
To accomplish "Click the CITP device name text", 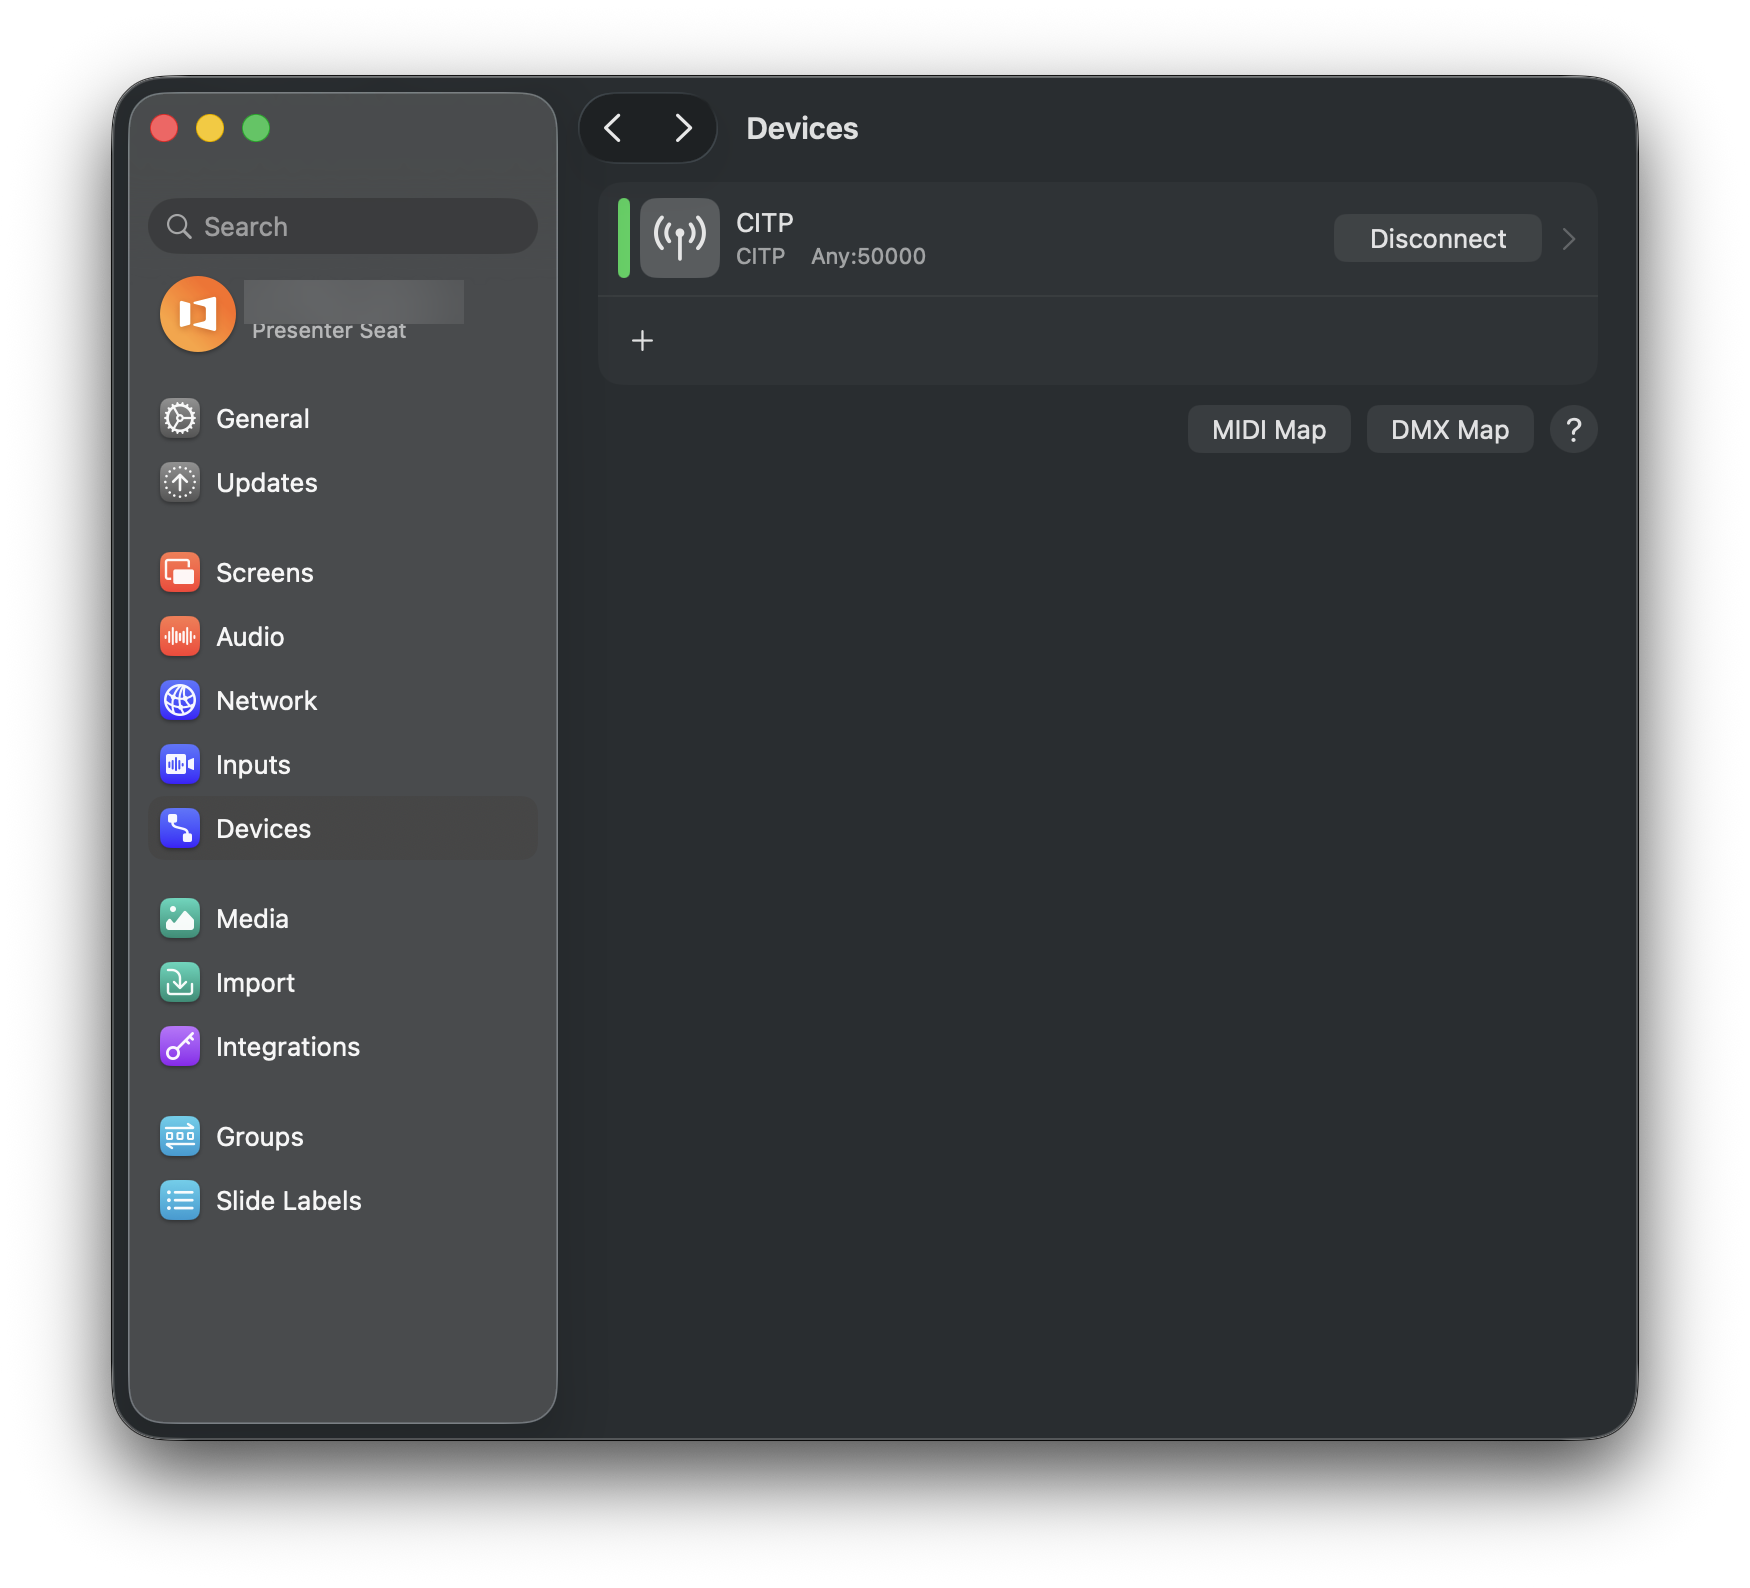I will click(x=764, y=222).
